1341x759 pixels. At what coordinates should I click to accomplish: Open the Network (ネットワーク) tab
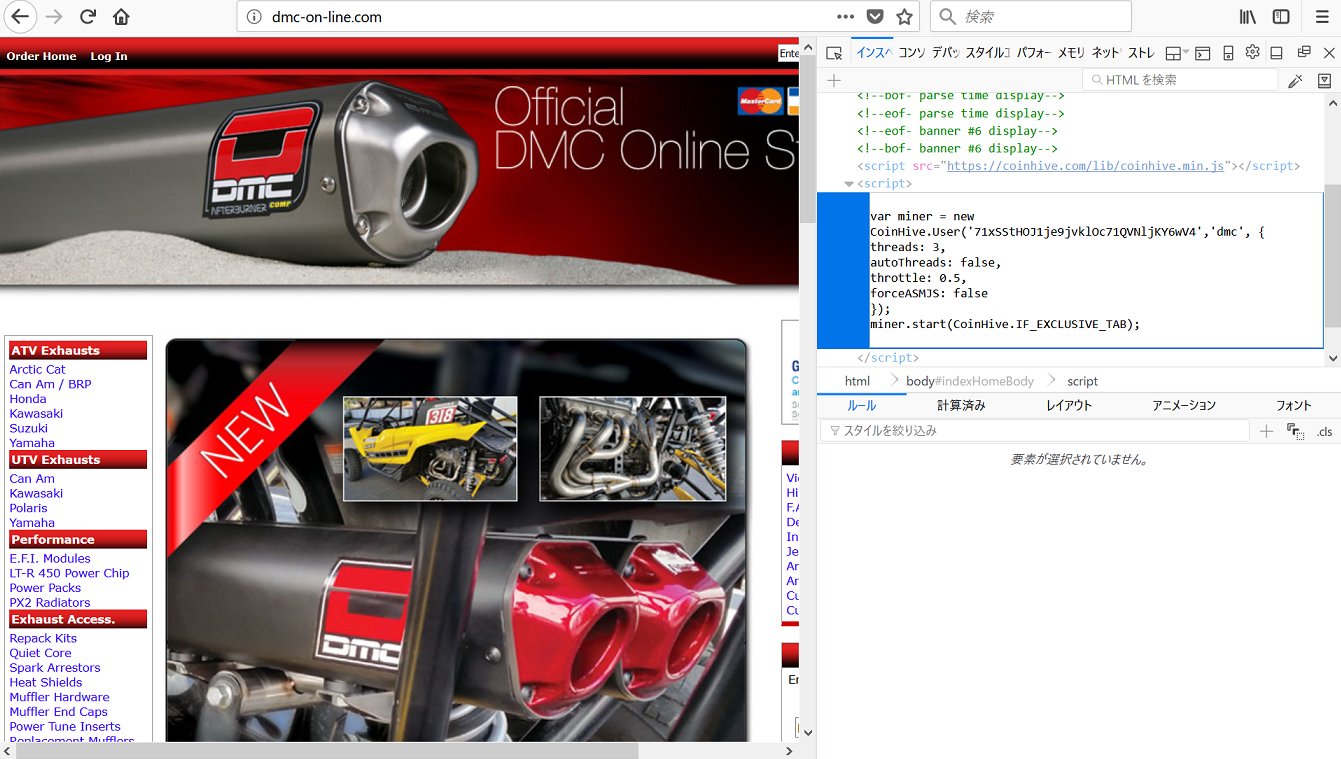pos(1105,53)
